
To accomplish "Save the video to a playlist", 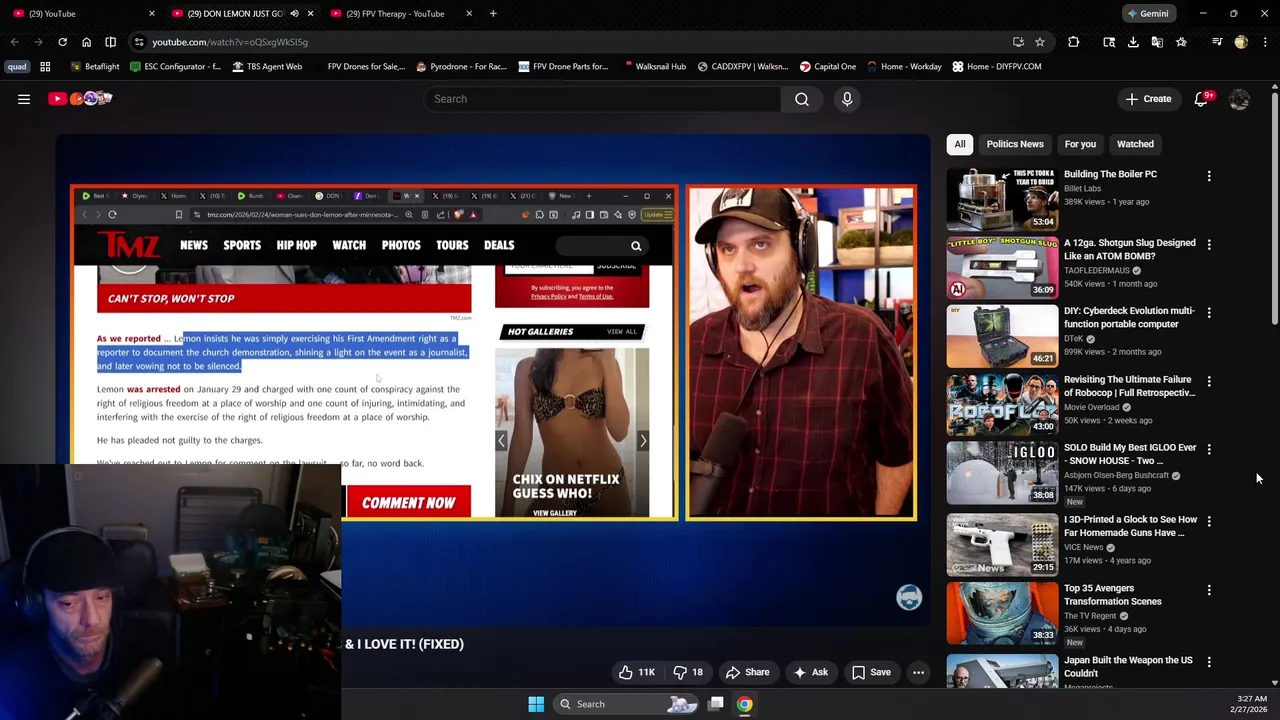I will pos(871,672).
